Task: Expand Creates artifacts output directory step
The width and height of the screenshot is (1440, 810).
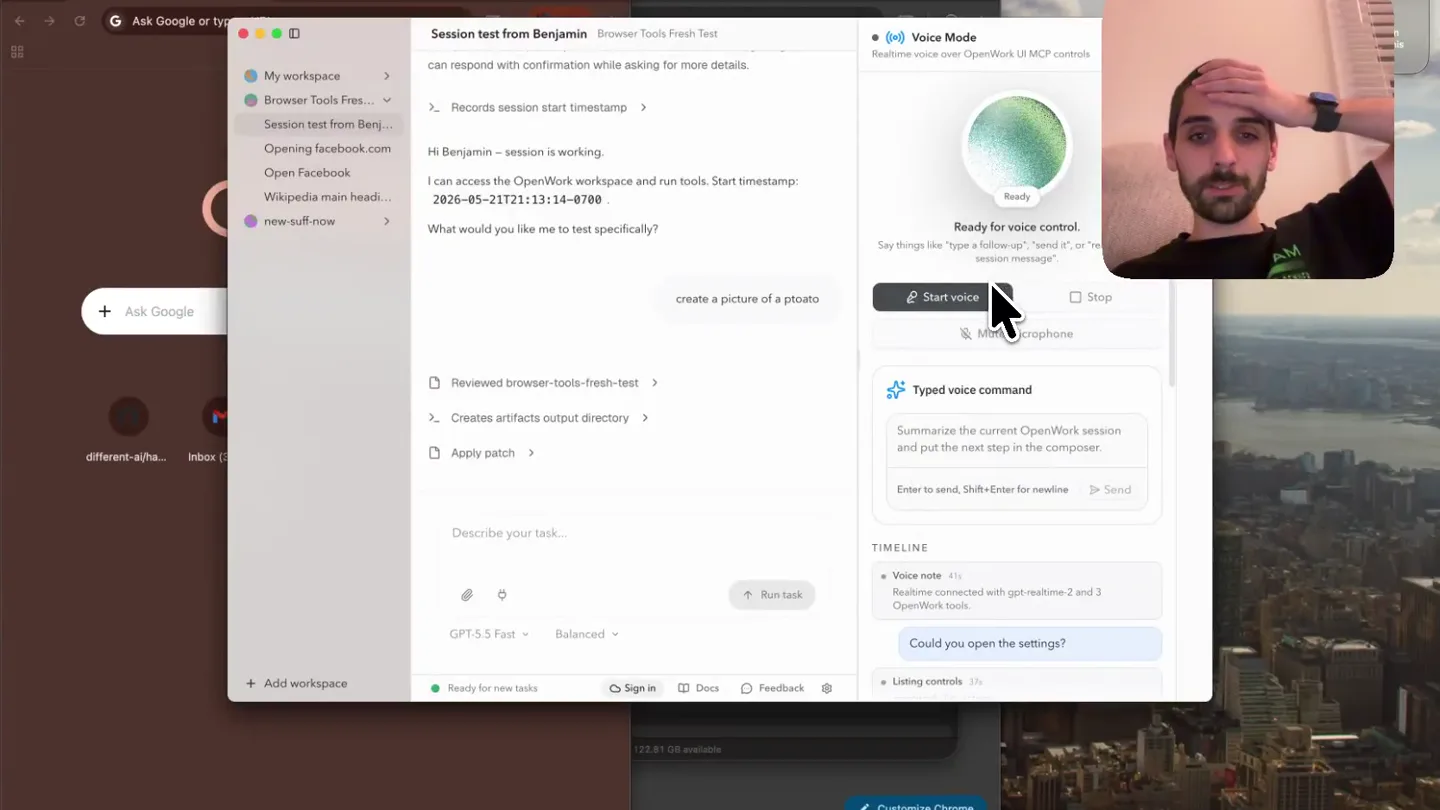Action: pos(538,418)
